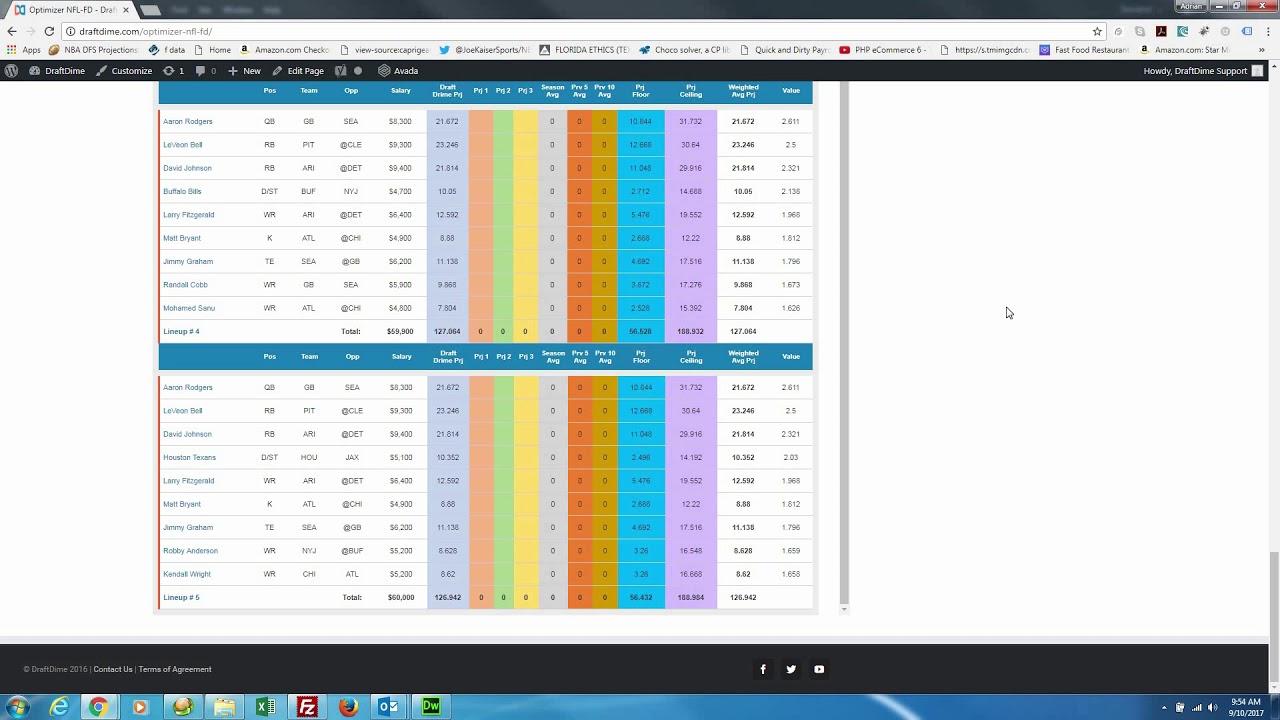This screenshot has height=720, width=1280.
Task: Open the Choco solver bookmark
Action: 684,50
